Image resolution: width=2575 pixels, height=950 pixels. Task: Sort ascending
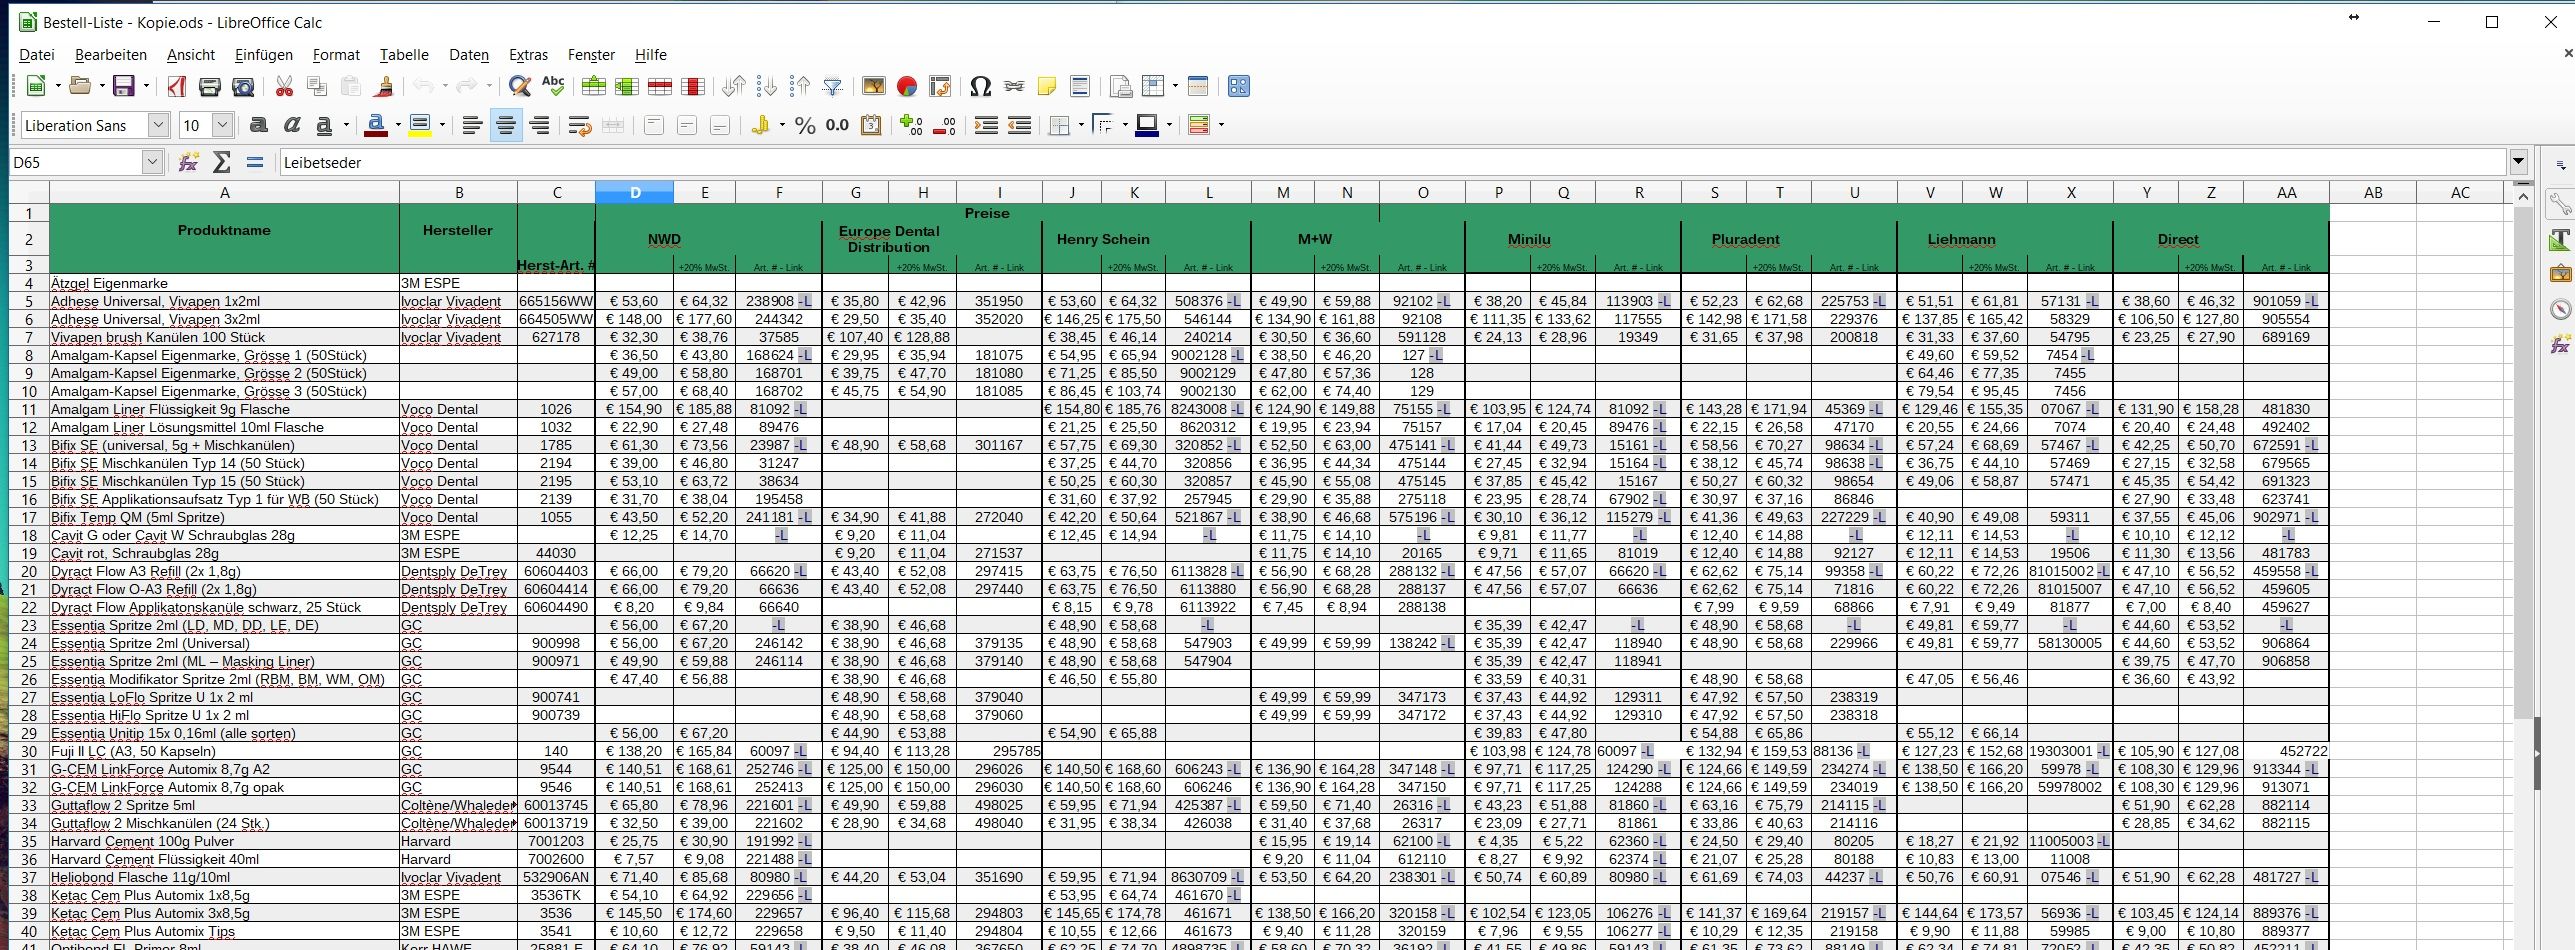coord(767,87)
